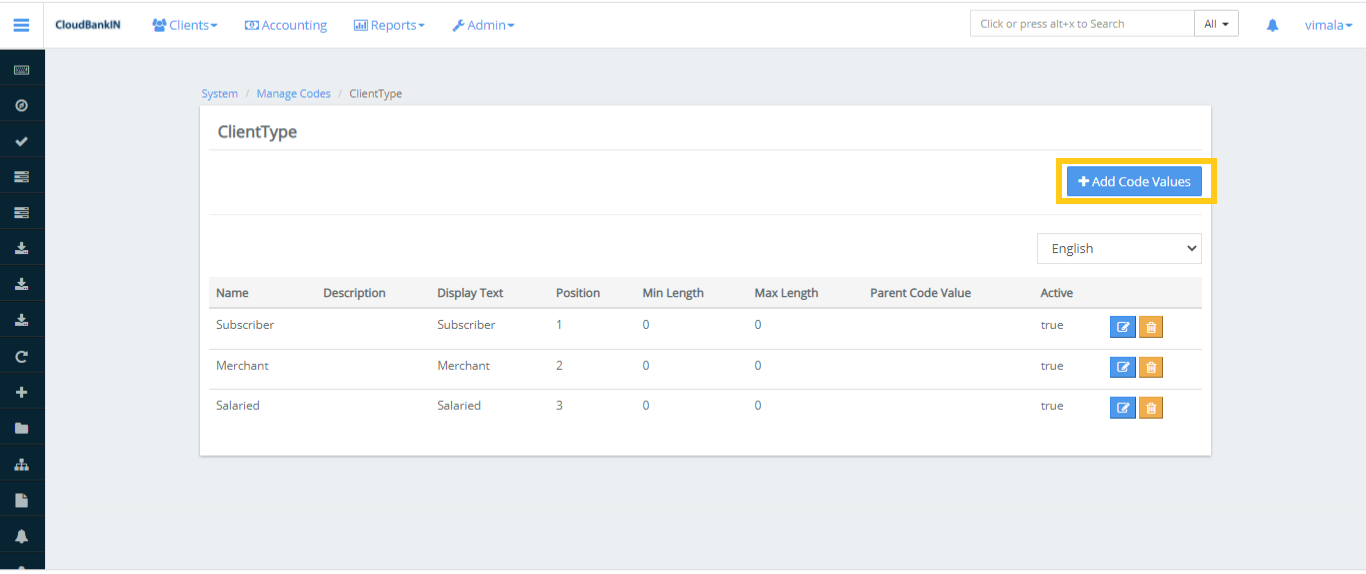Expand the All search filter dropdown
Screen dimensions: 1366x574
1216,24
